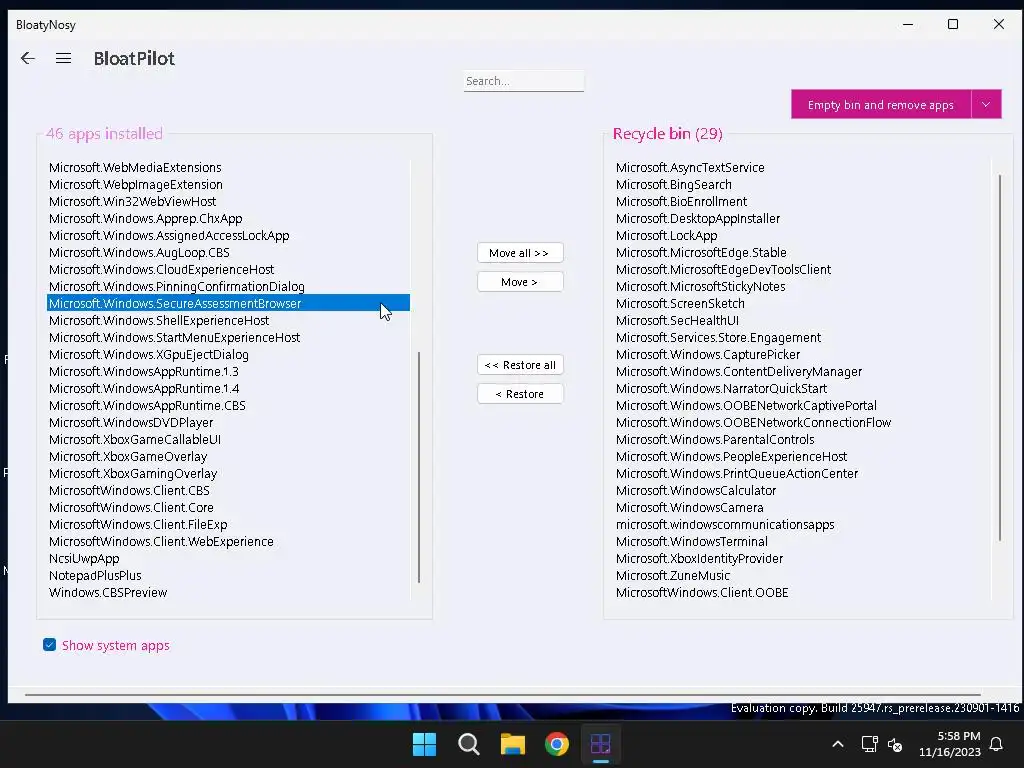The height and width of the screenshot is (768, 1024).
Task: Select Microsoft.SecHealthUI in Recycle bin
Action: (802, 320)
